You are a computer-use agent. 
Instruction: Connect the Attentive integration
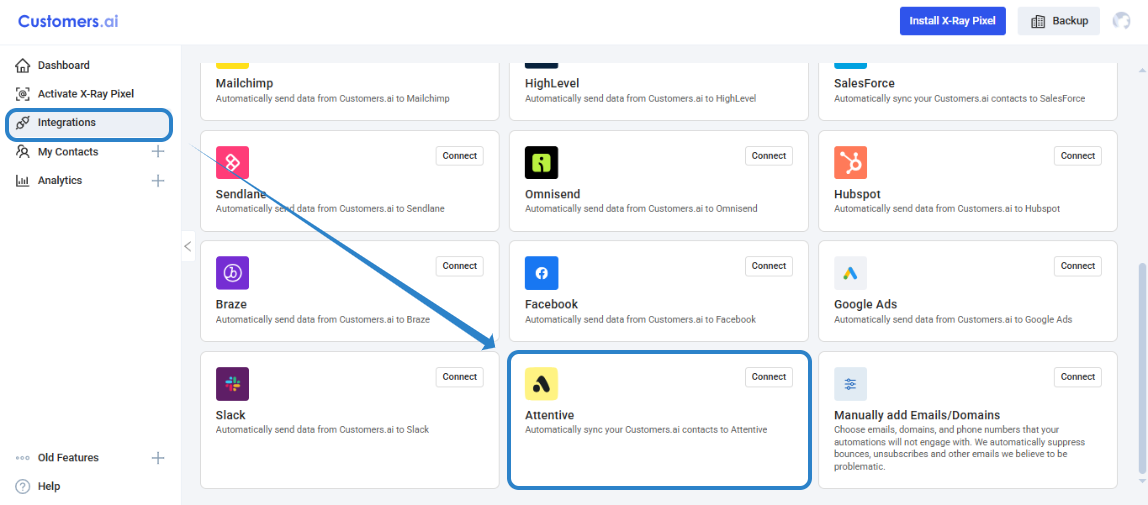coord(769,377)
